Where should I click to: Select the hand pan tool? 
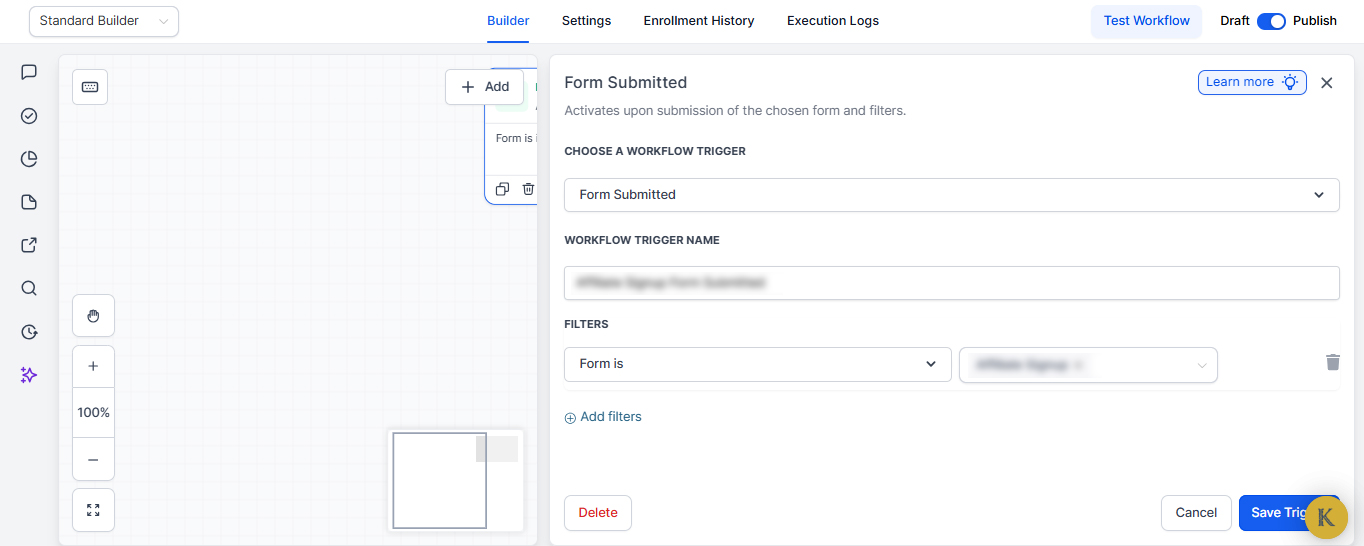(93, 316)
